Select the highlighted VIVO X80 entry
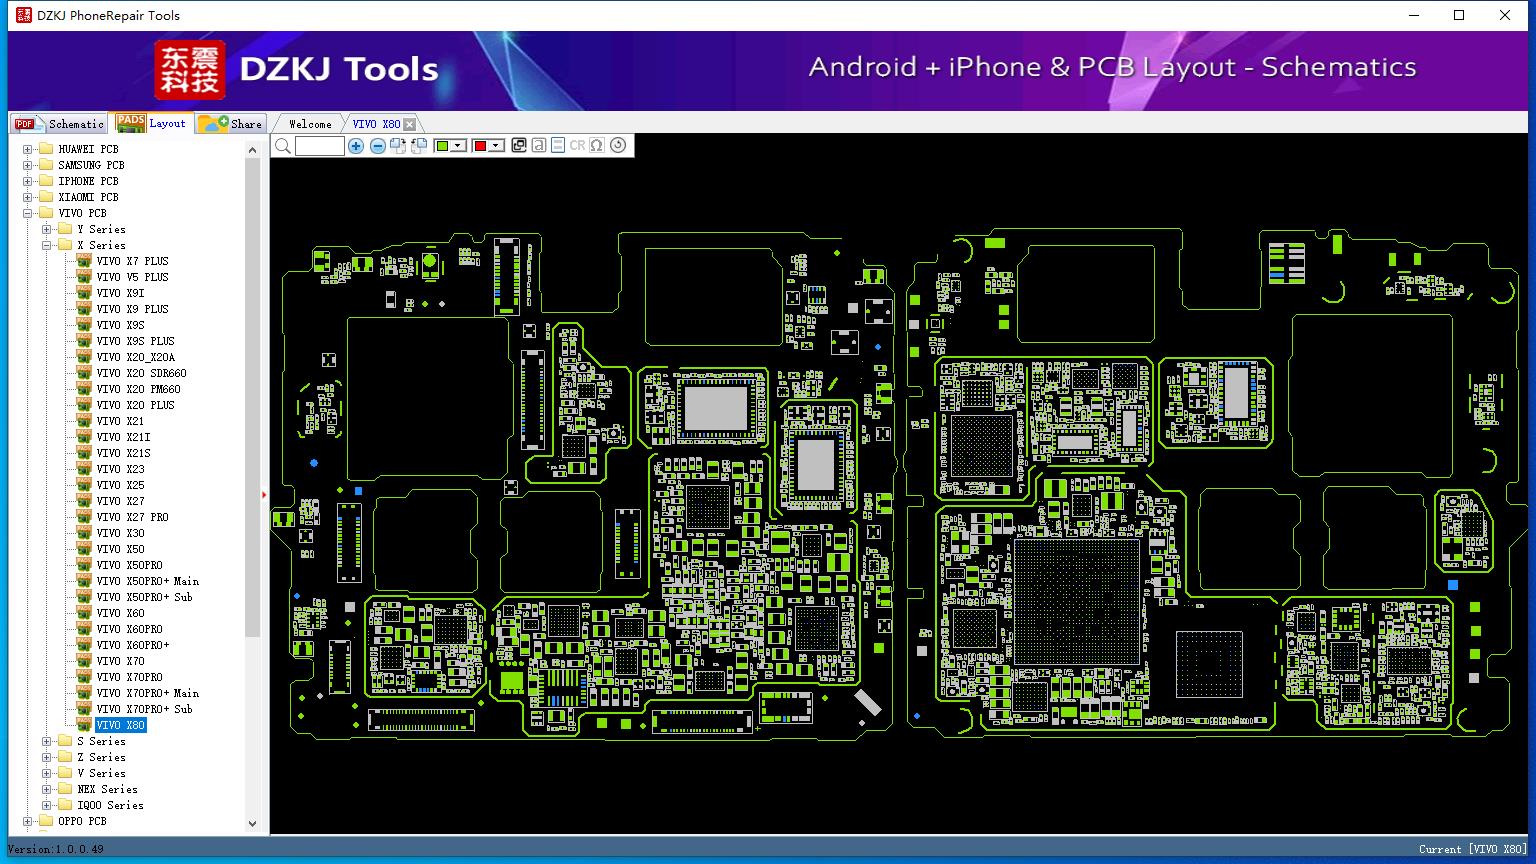 120,725
